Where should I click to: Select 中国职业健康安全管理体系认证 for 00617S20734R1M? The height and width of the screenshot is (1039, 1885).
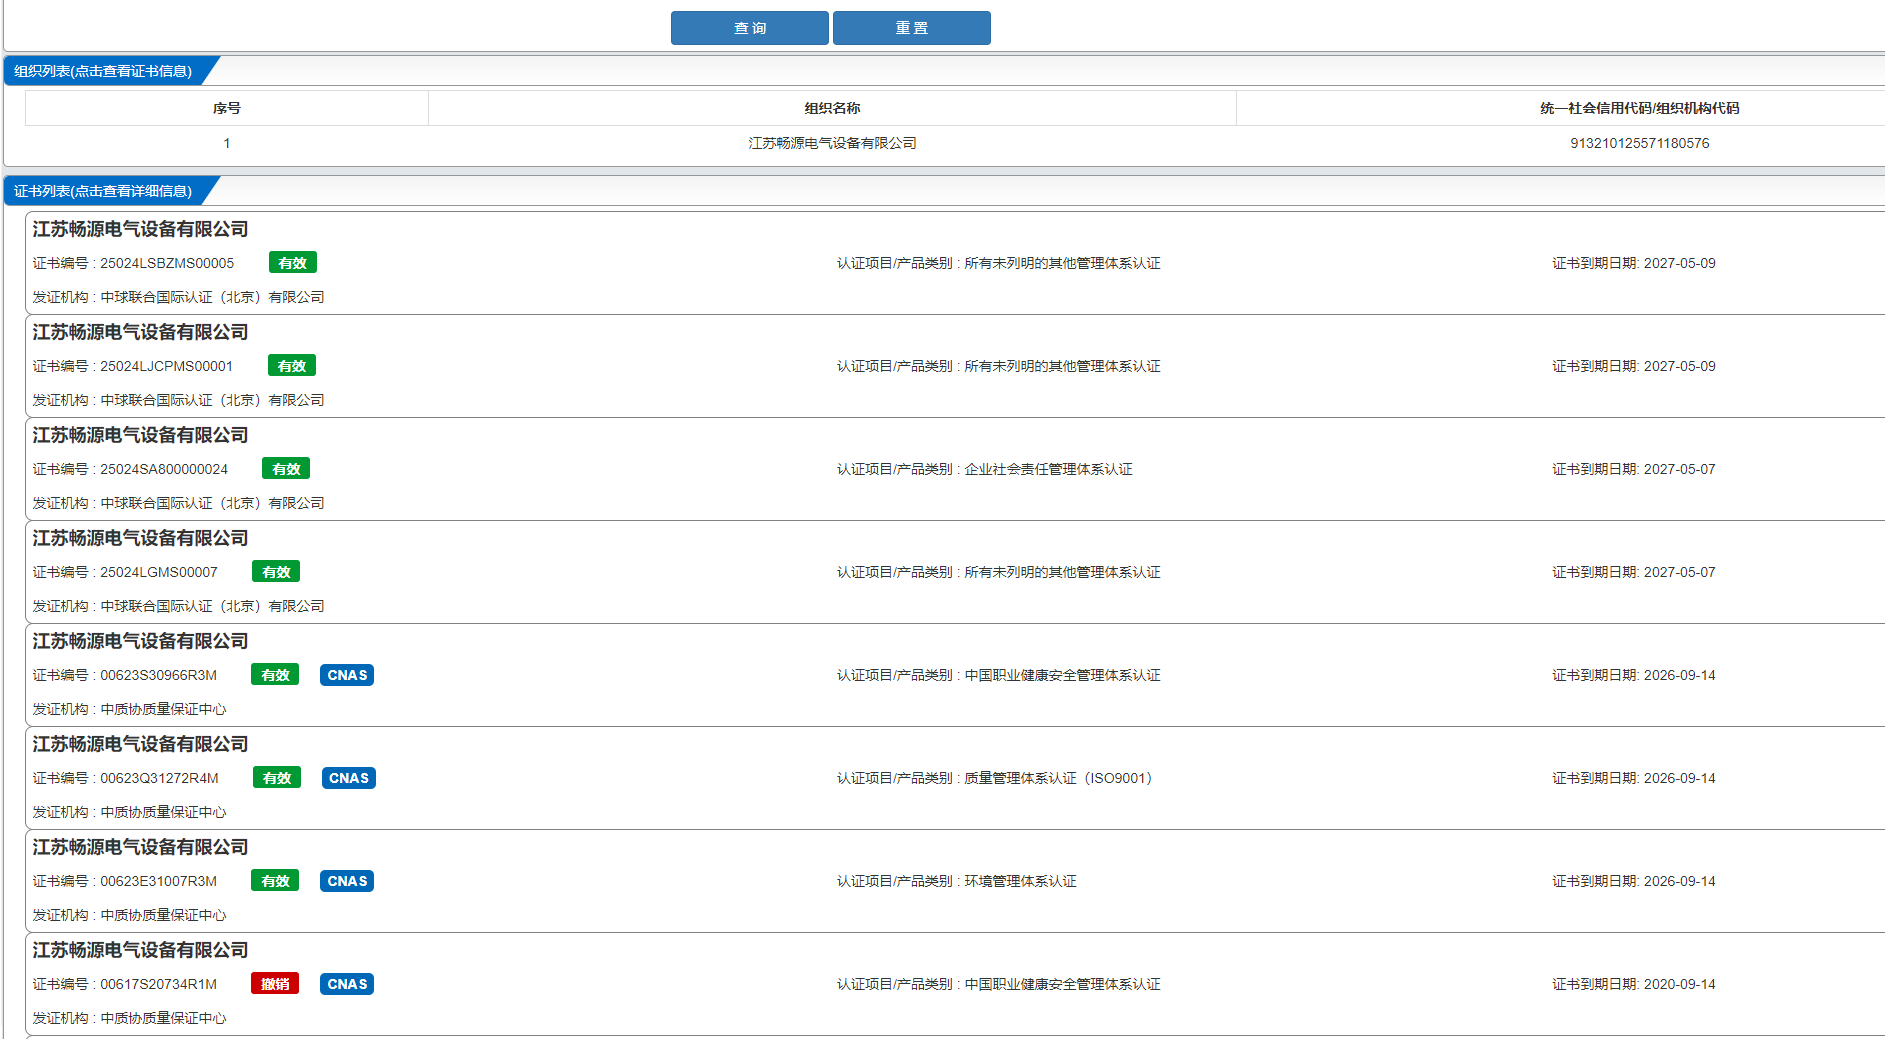pos(1062,984)
